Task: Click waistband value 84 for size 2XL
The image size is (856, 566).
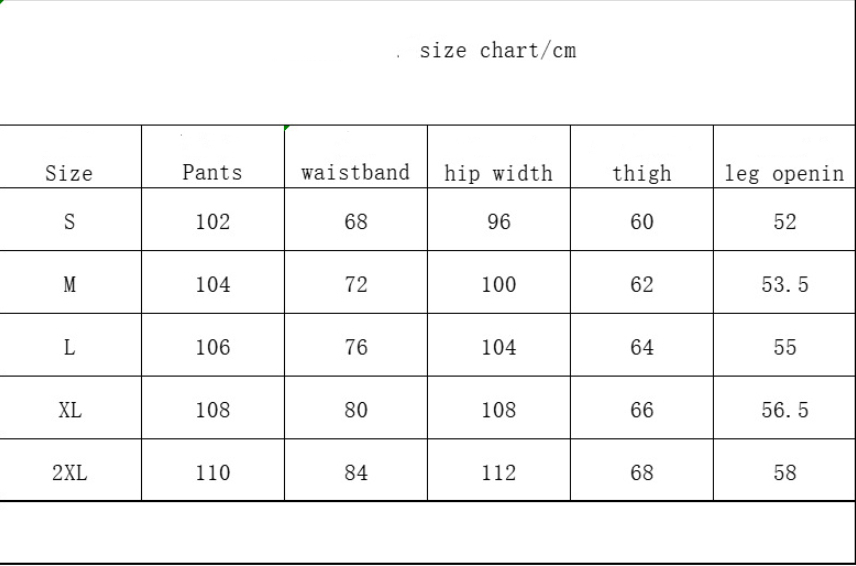Action: click(x=356, y=473)
